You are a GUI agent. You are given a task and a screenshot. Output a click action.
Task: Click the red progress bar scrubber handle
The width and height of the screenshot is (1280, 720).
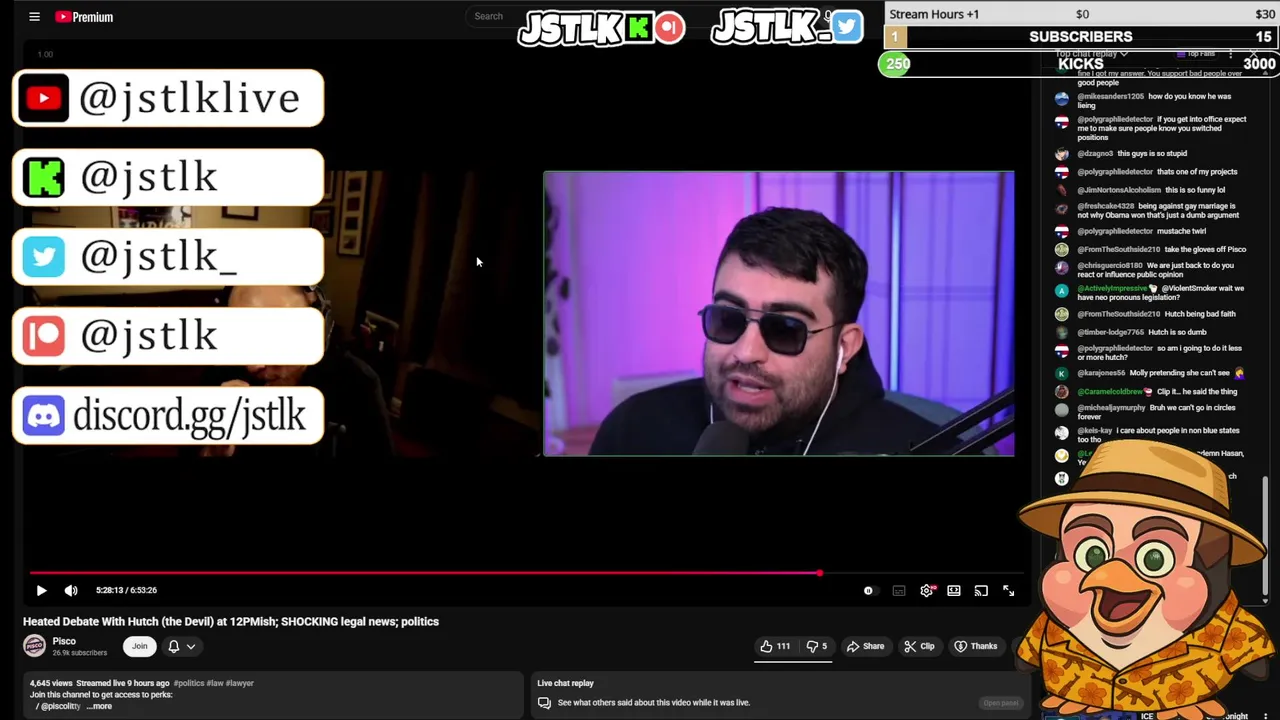(x=819, y=573)
